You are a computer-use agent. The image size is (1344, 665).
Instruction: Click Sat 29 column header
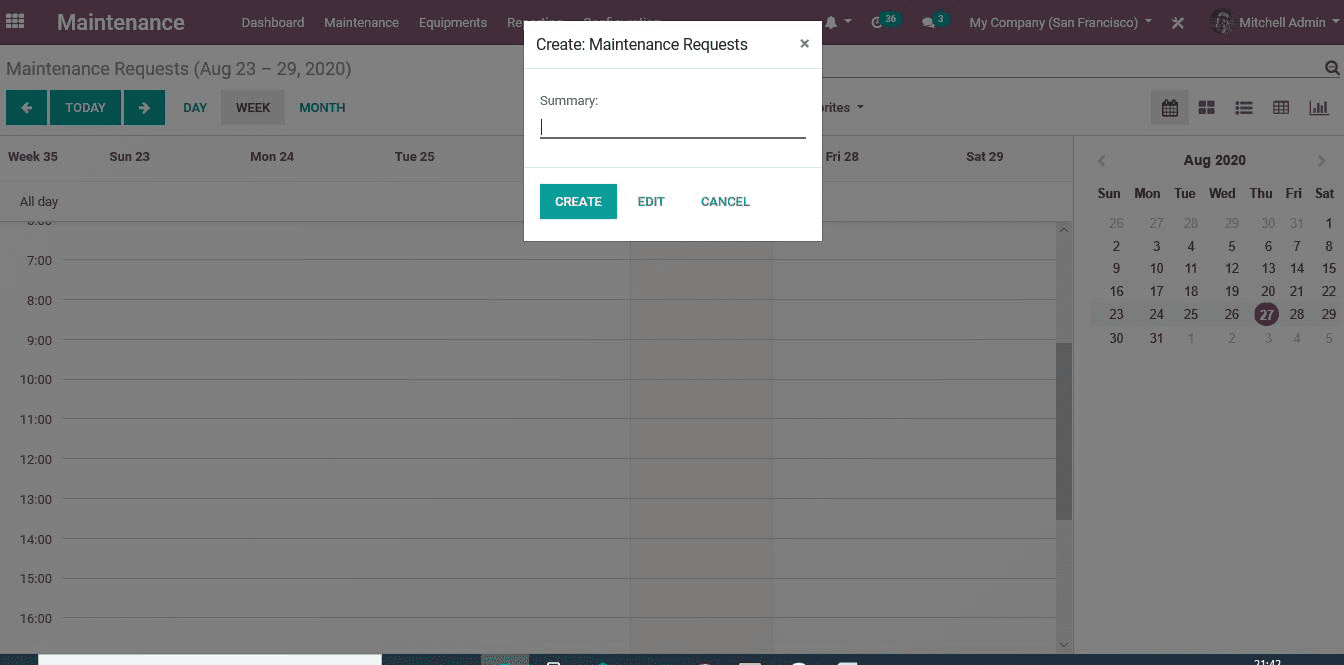(x=984, y=156)
